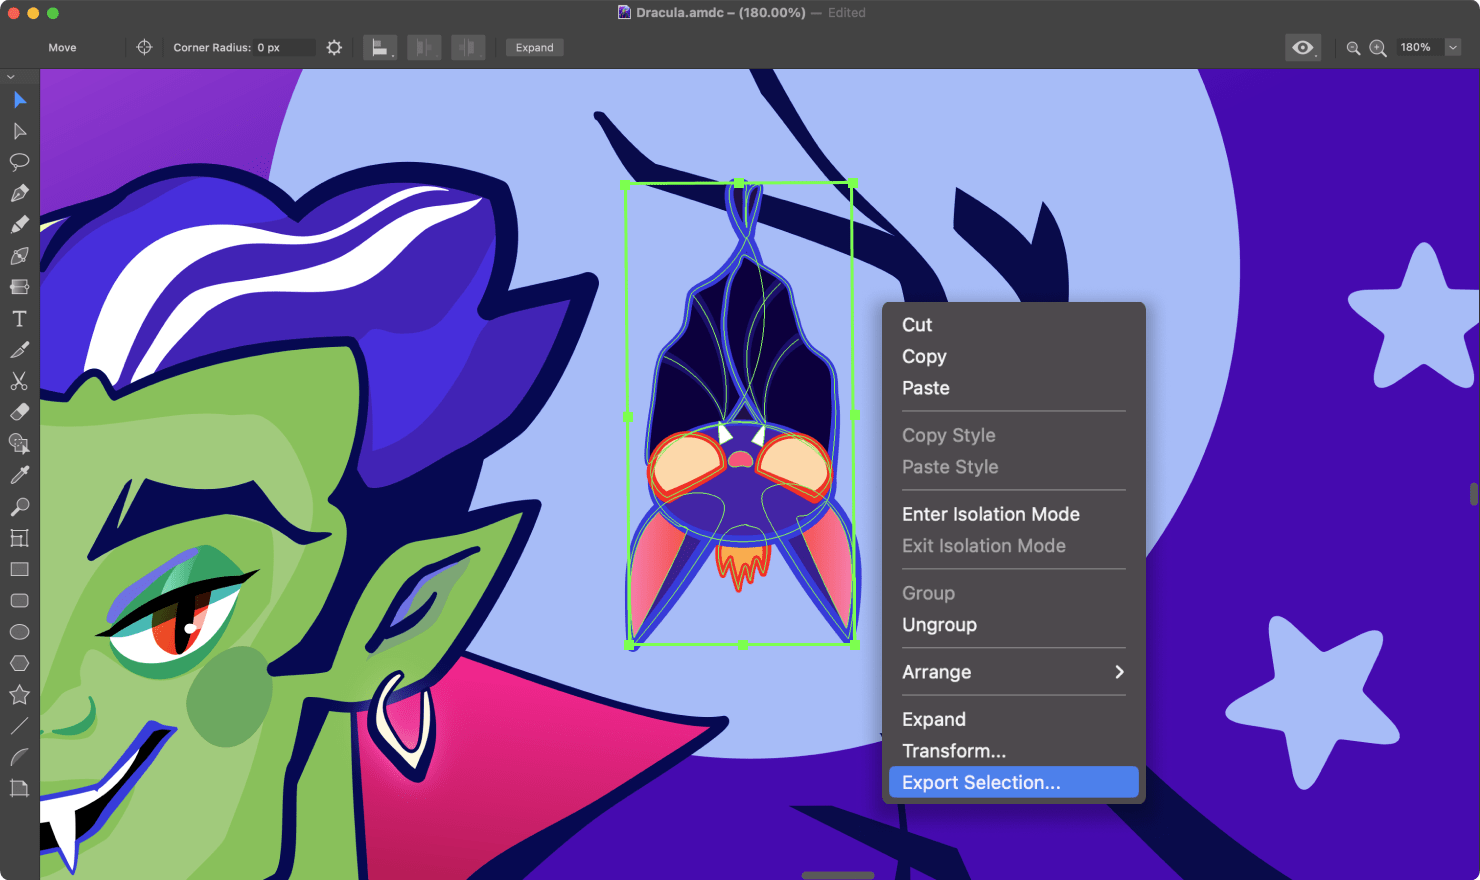Select the Rectangle tool
This screenshot has height=880, width=1480.
[19, 569]
